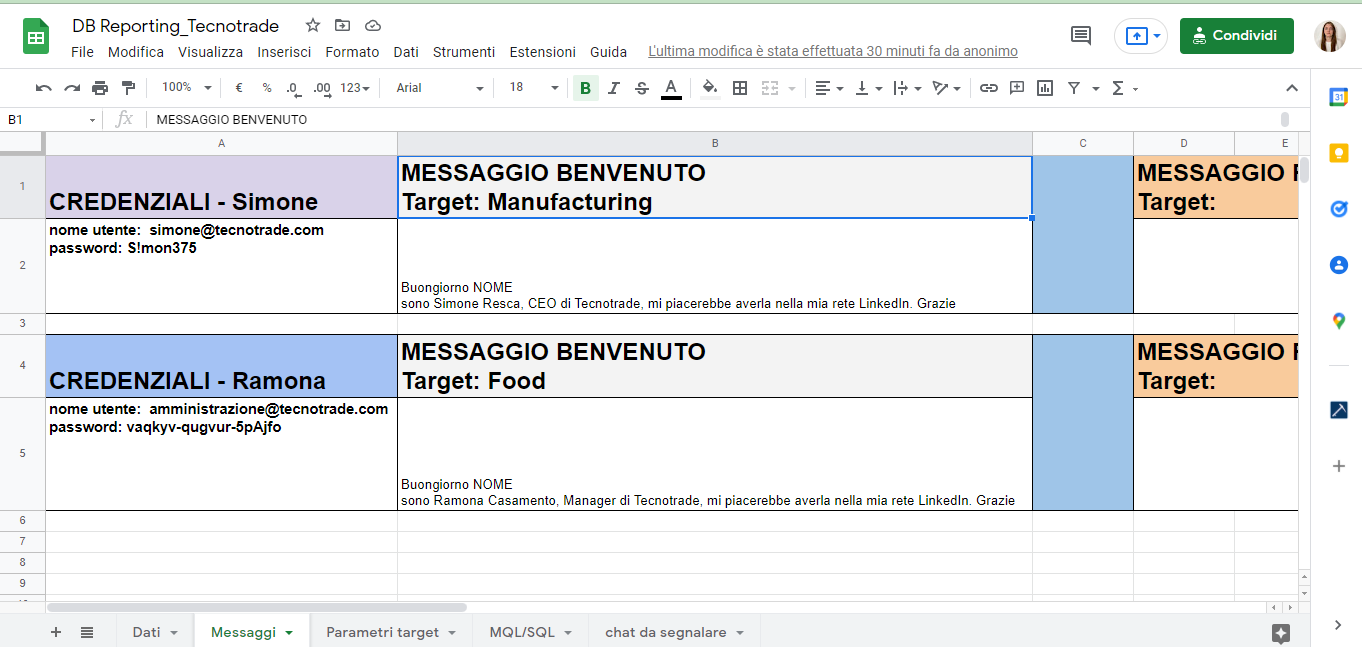Open the borders tool
1362x647 pixels.
pyautogui.click(x=740, y=88)
